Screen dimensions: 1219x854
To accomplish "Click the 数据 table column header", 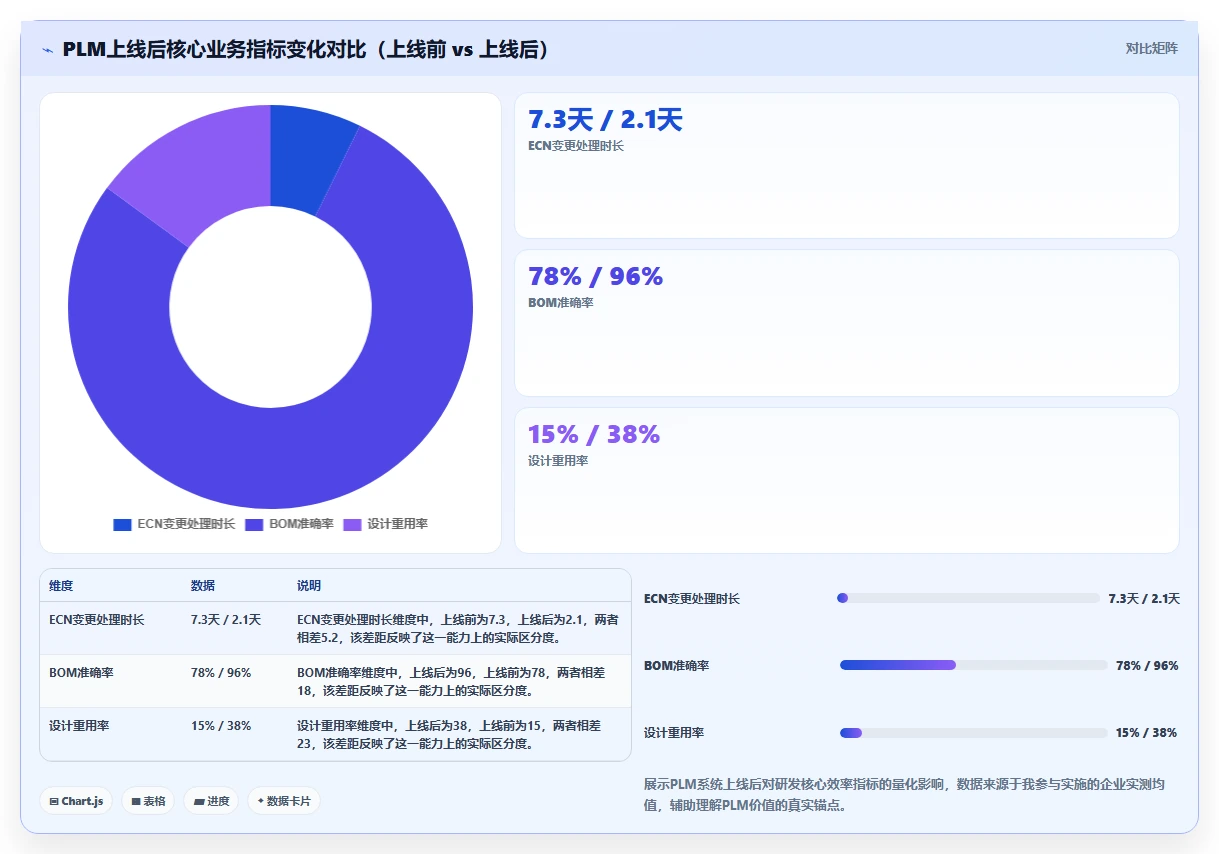I will click(x=203, y=586).
